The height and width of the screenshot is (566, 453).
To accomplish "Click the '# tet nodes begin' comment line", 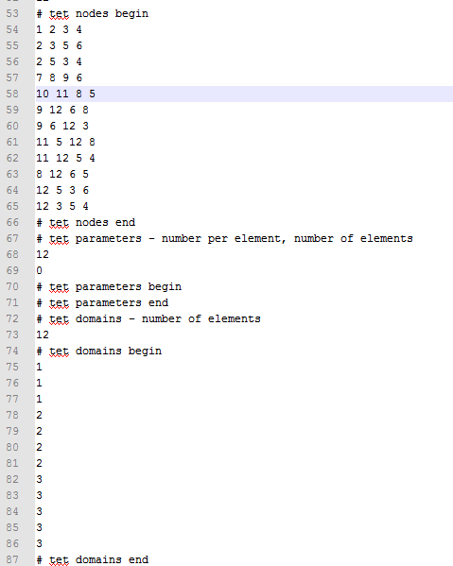I will point(92,14).
